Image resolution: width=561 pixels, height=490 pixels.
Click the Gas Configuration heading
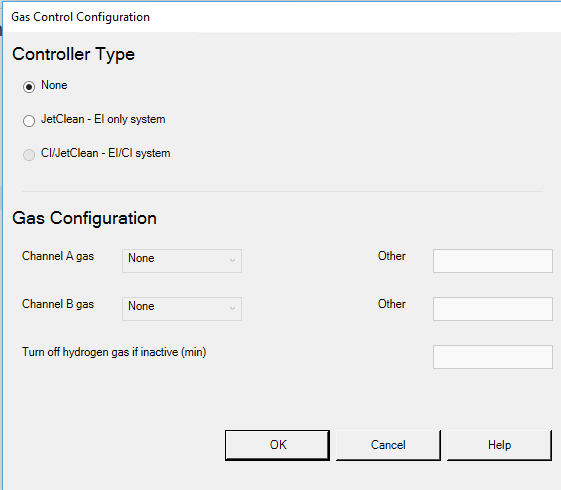pos(84,218)
